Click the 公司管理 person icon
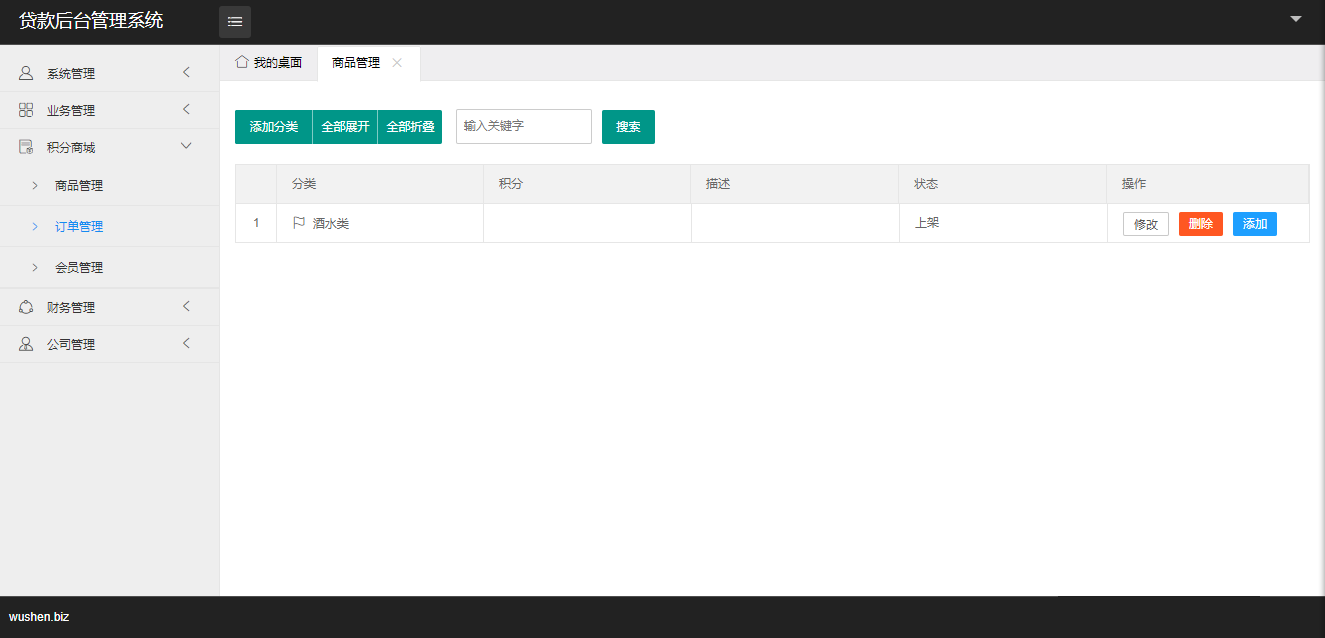Viewport: 1325px width, 638px height. 26,344
